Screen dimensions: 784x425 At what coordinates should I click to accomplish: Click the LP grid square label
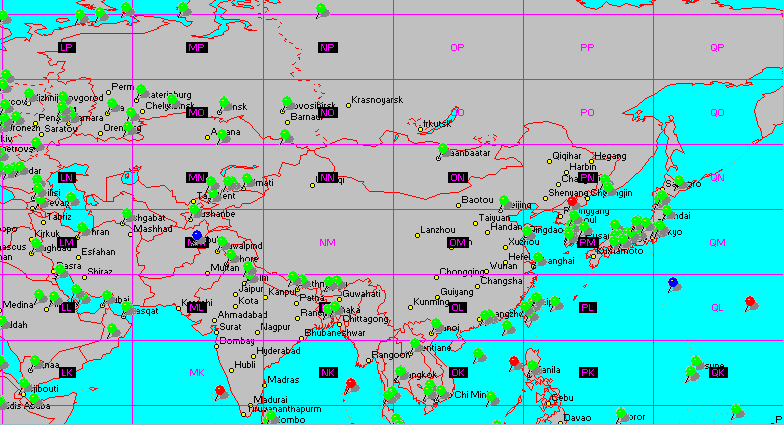pyautogui.click(x=66, y=48)
